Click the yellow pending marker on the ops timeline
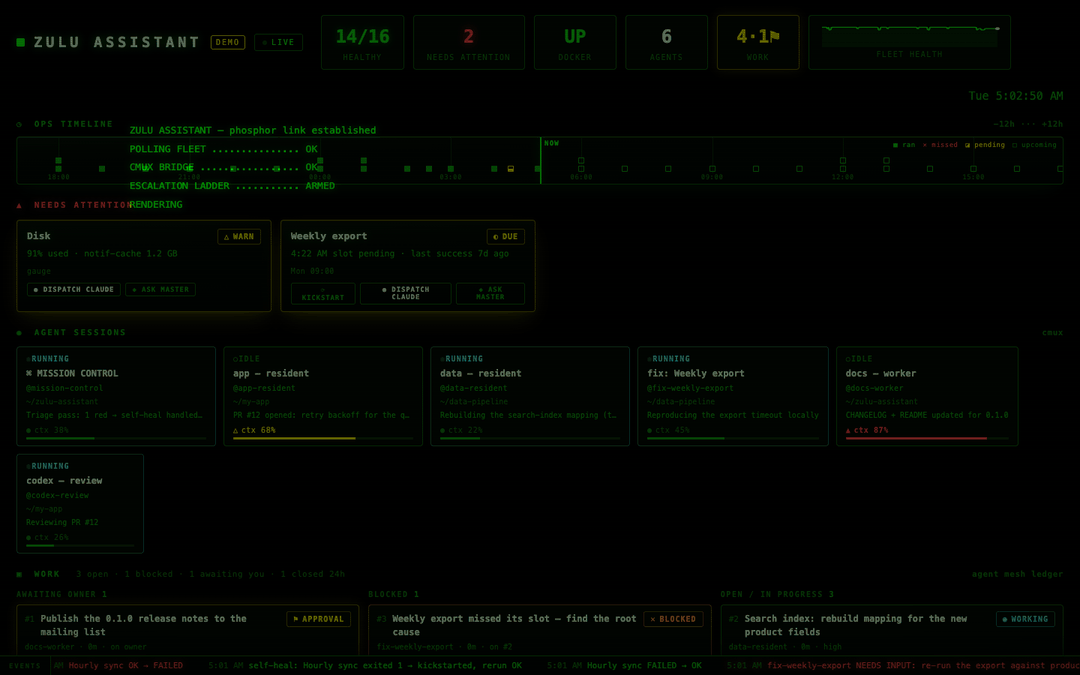The height and width of the screenshot is (675, 1080). coord(510,168)
